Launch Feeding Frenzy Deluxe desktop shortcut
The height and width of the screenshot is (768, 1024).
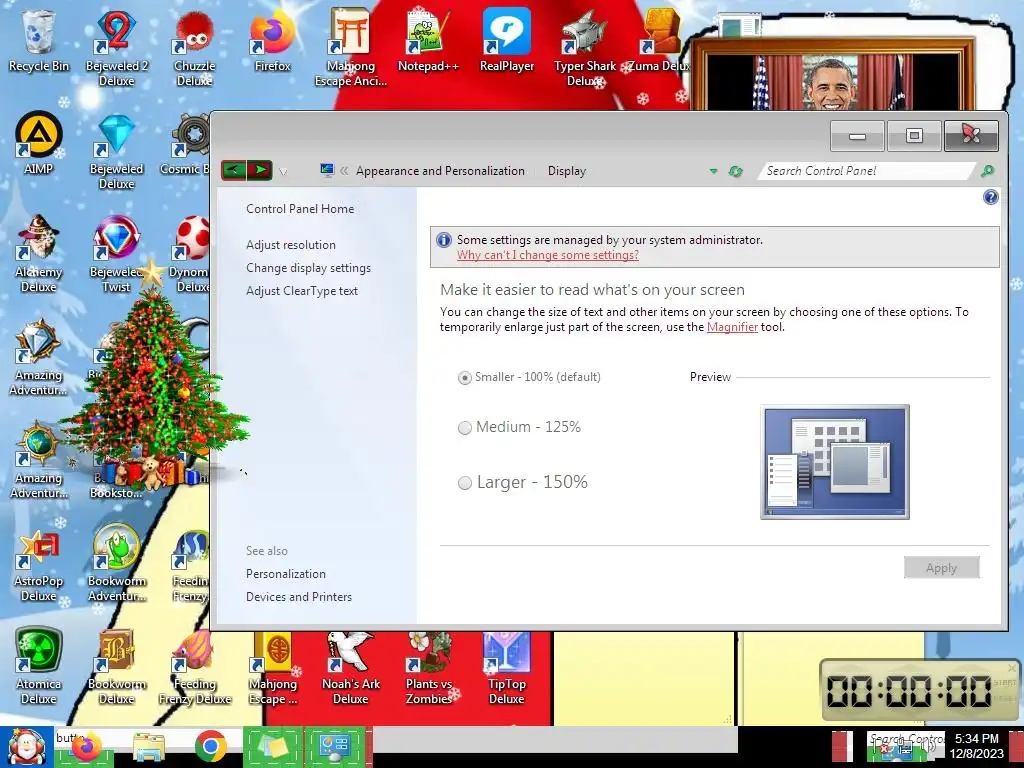tap(195, 667)
